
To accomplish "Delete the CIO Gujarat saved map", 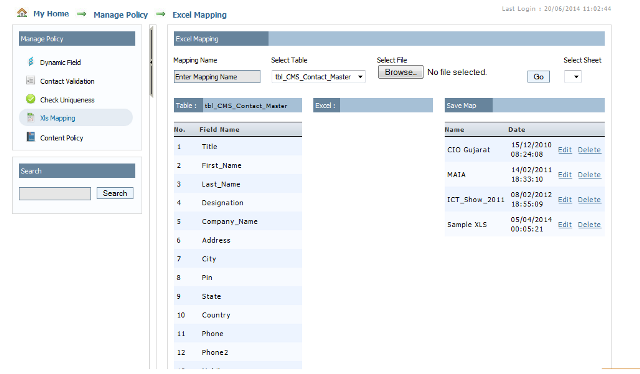I will [x=589, y=150].
